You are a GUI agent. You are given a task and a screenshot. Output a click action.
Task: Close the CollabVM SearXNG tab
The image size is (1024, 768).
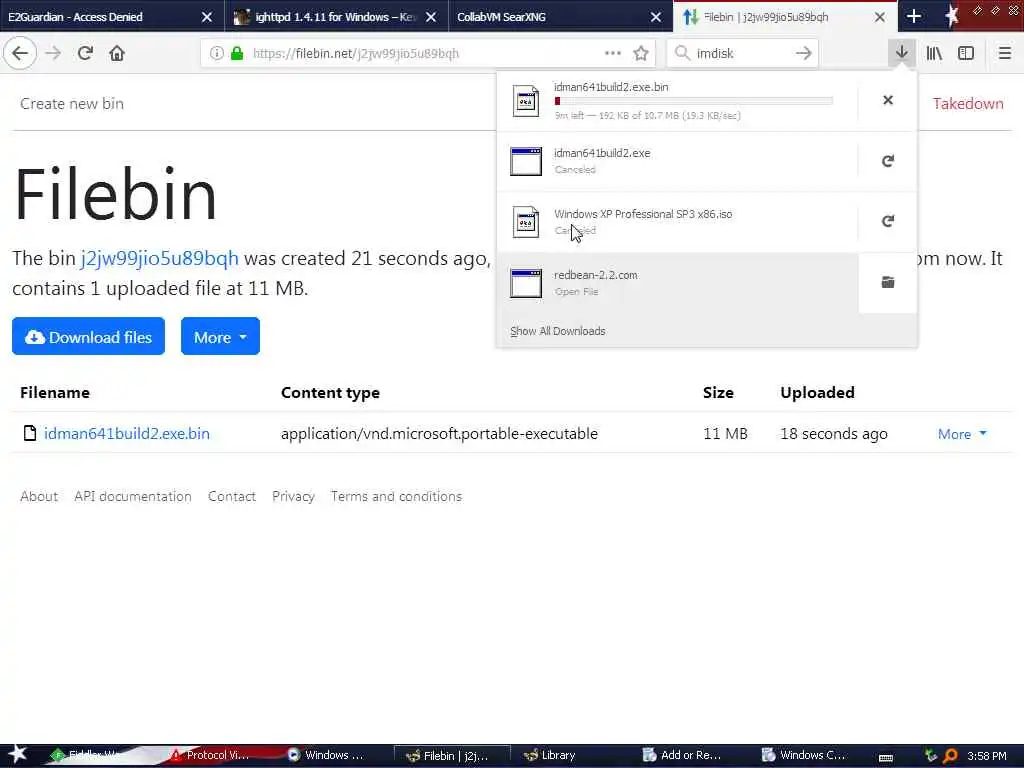656,17
